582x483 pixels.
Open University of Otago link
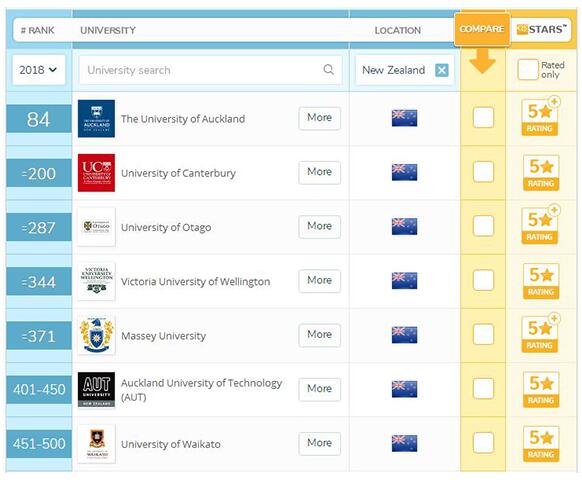point(166,228)
